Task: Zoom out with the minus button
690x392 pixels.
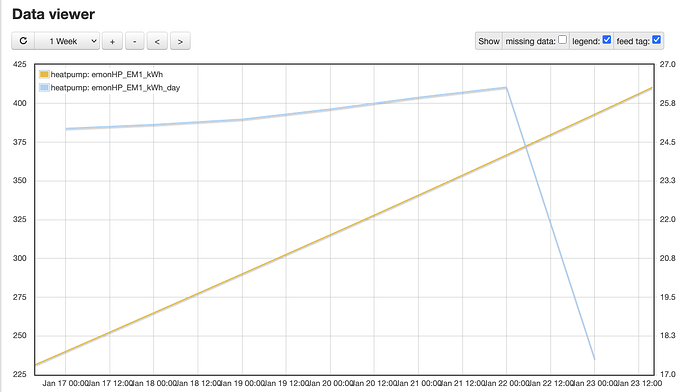Action: [135, 41]
